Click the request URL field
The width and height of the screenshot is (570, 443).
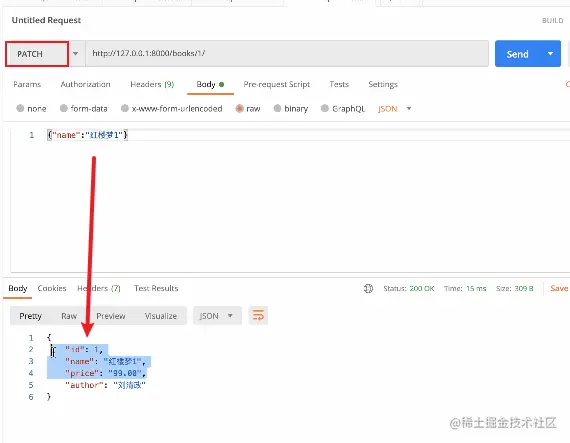287,53
